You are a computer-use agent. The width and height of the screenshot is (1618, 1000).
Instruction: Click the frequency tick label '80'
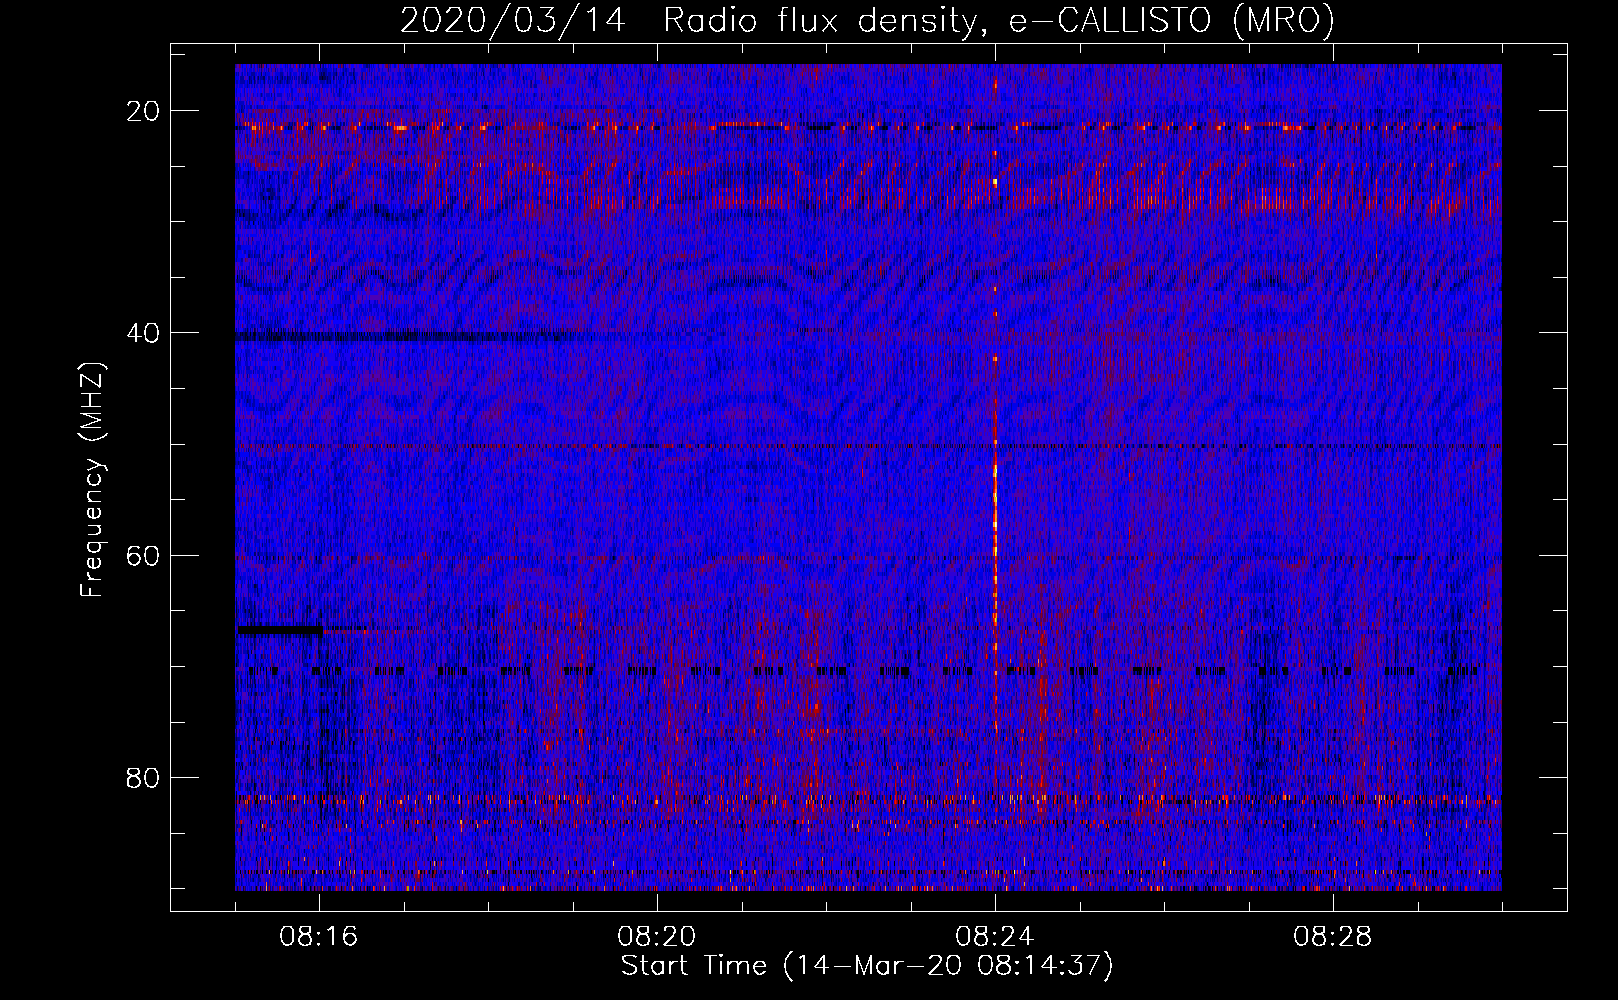coord(144,777)
